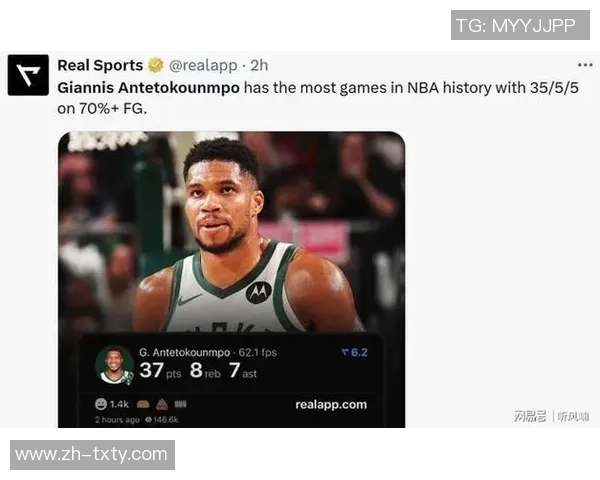600x480 pixels.
Task: Open the realapp.com link in the card
Action: (x=331, y=405)
